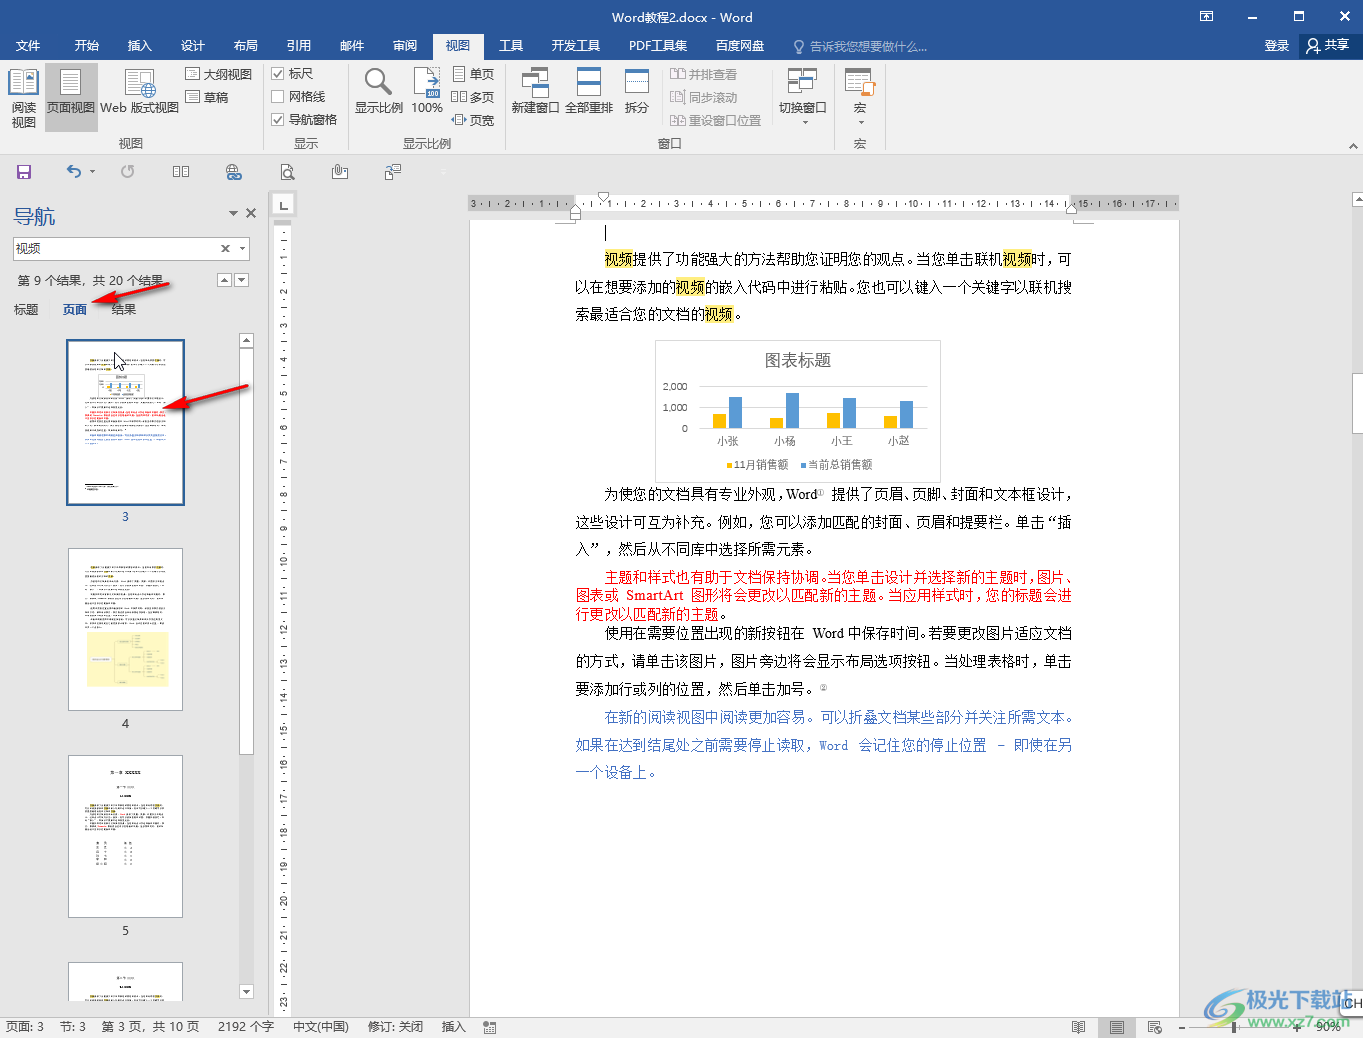This screenshot has width=1363, height=1038.
Task: Open search options dropdown in navigation box
Action: tap(242, 249)
